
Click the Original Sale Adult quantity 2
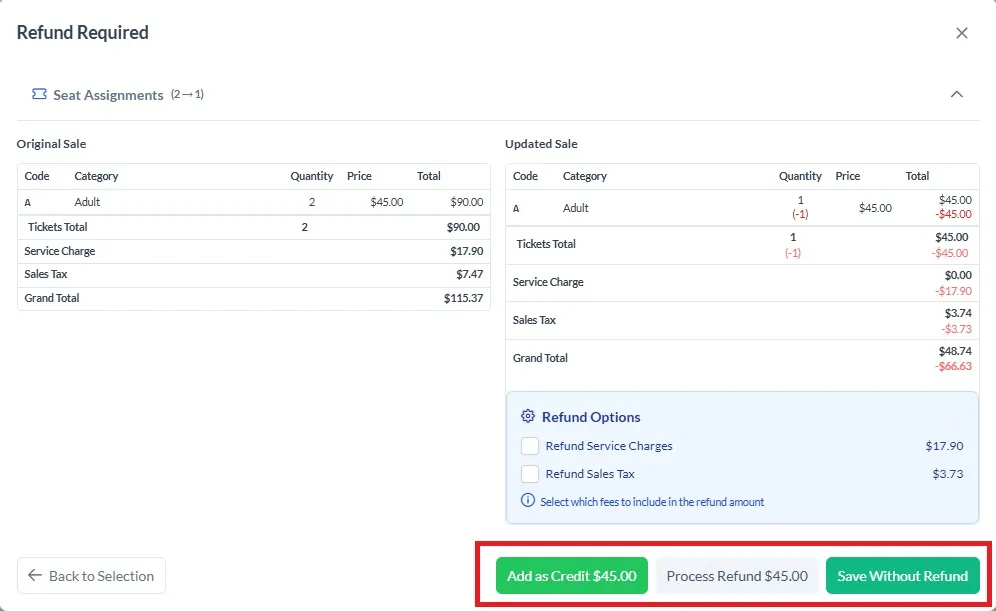click(312, 202)
